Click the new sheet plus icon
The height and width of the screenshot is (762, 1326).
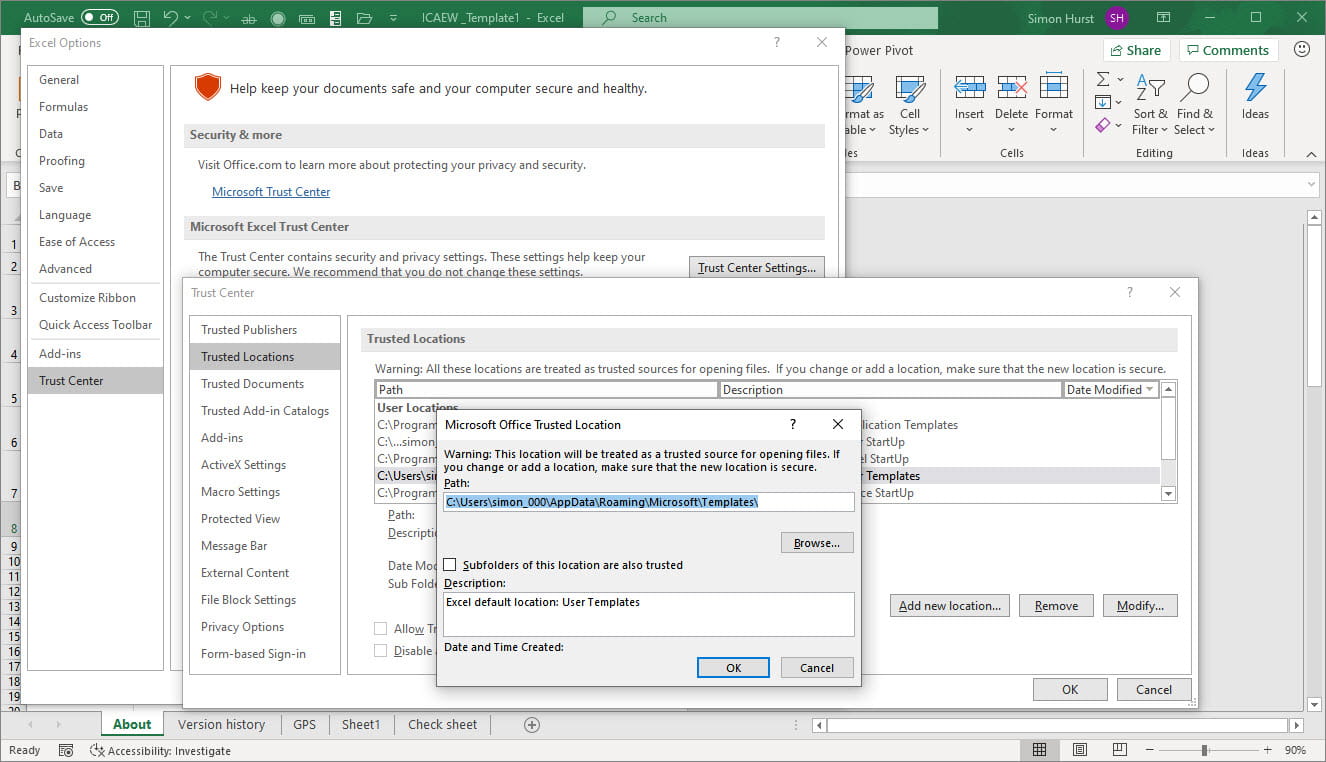click(532, 725)
